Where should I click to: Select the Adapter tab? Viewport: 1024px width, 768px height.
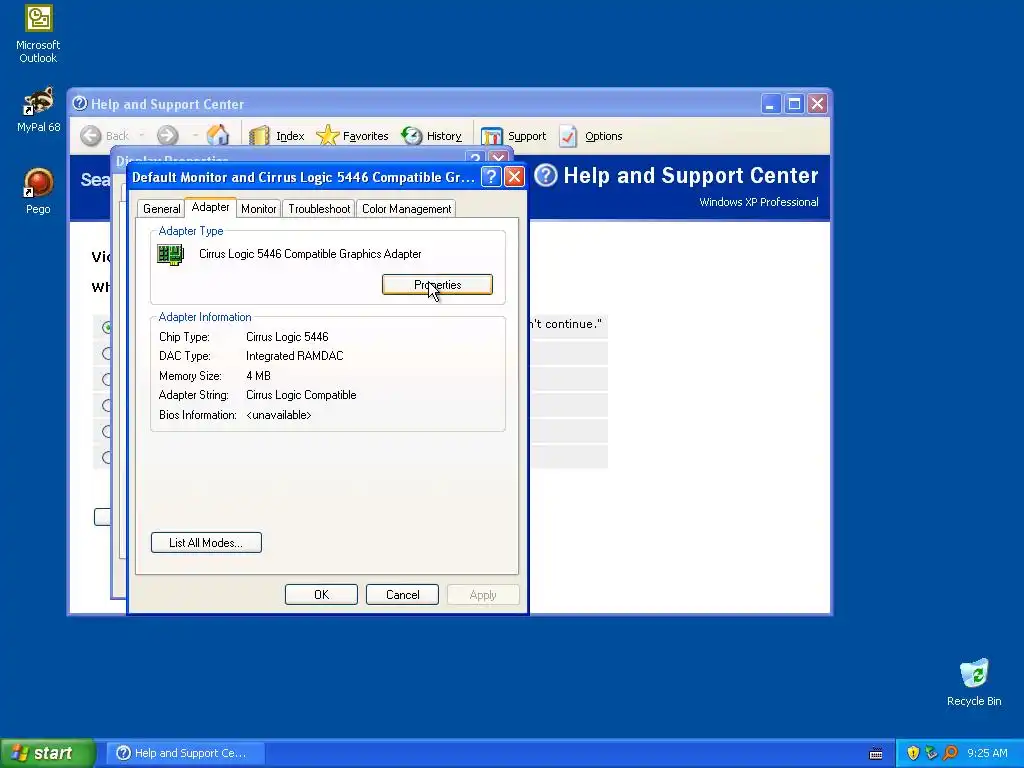210,207
